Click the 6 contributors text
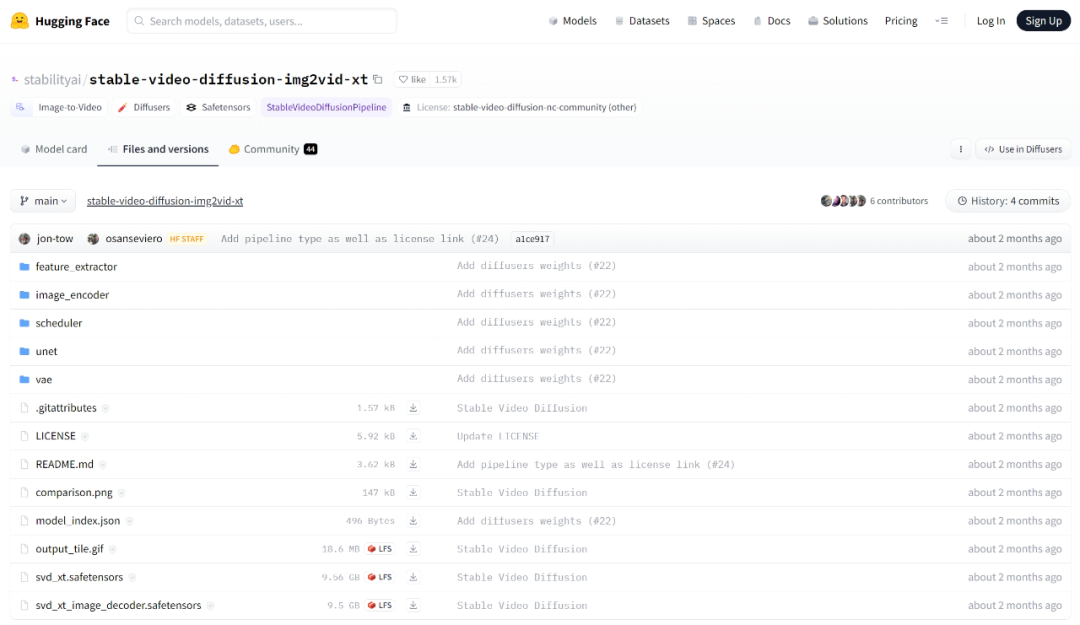 coord(899,201)
